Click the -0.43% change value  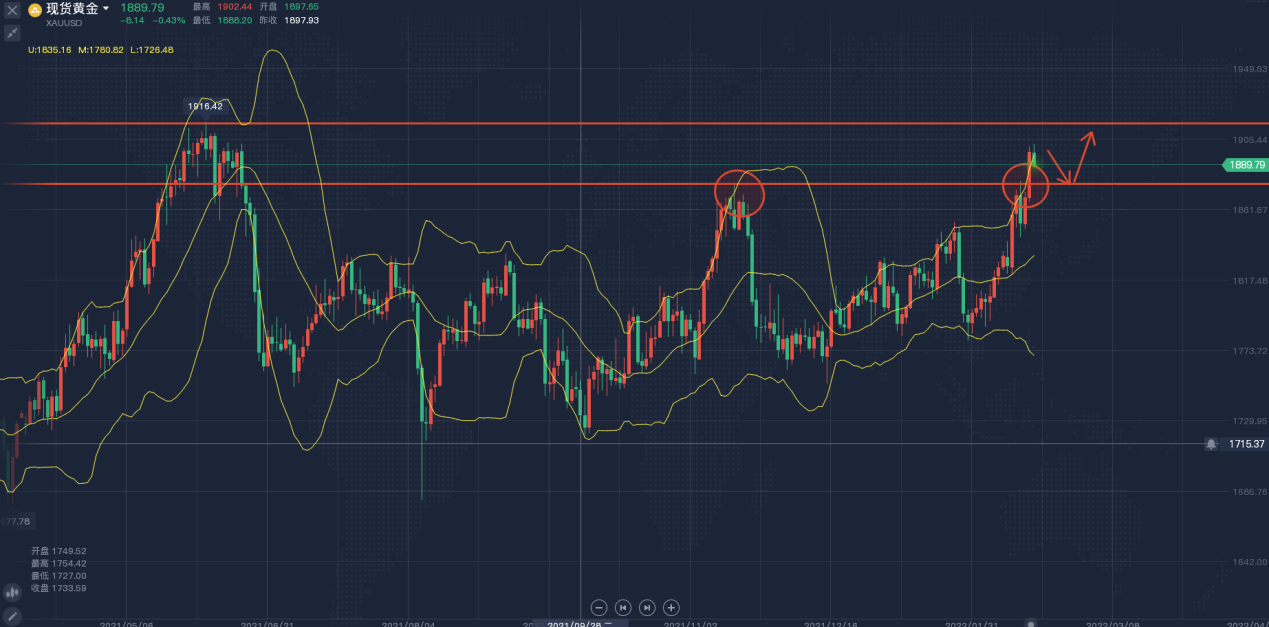(169, 20)
